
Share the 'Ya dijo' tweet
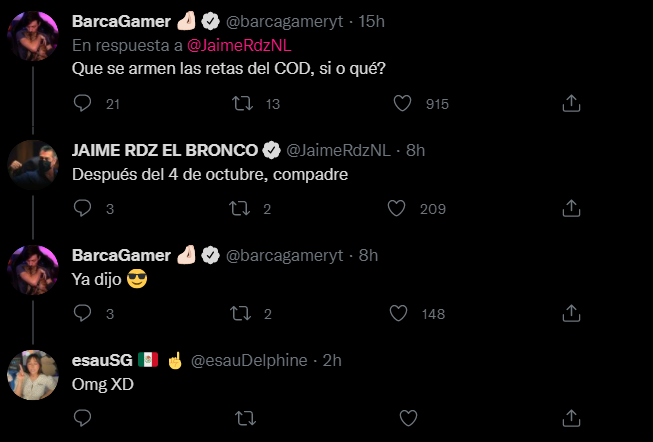(571, 313)
